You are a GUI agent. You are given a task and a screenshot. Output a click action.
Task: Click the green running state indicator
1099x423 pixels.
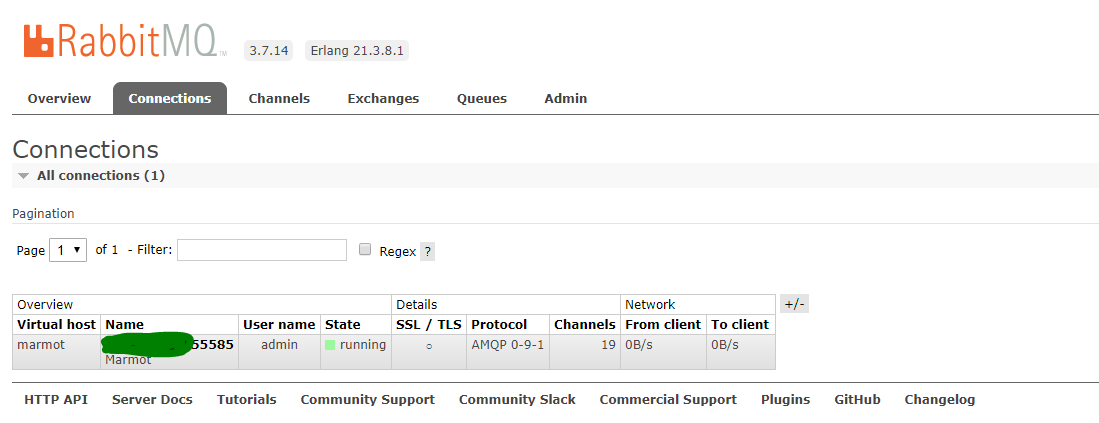329,345
